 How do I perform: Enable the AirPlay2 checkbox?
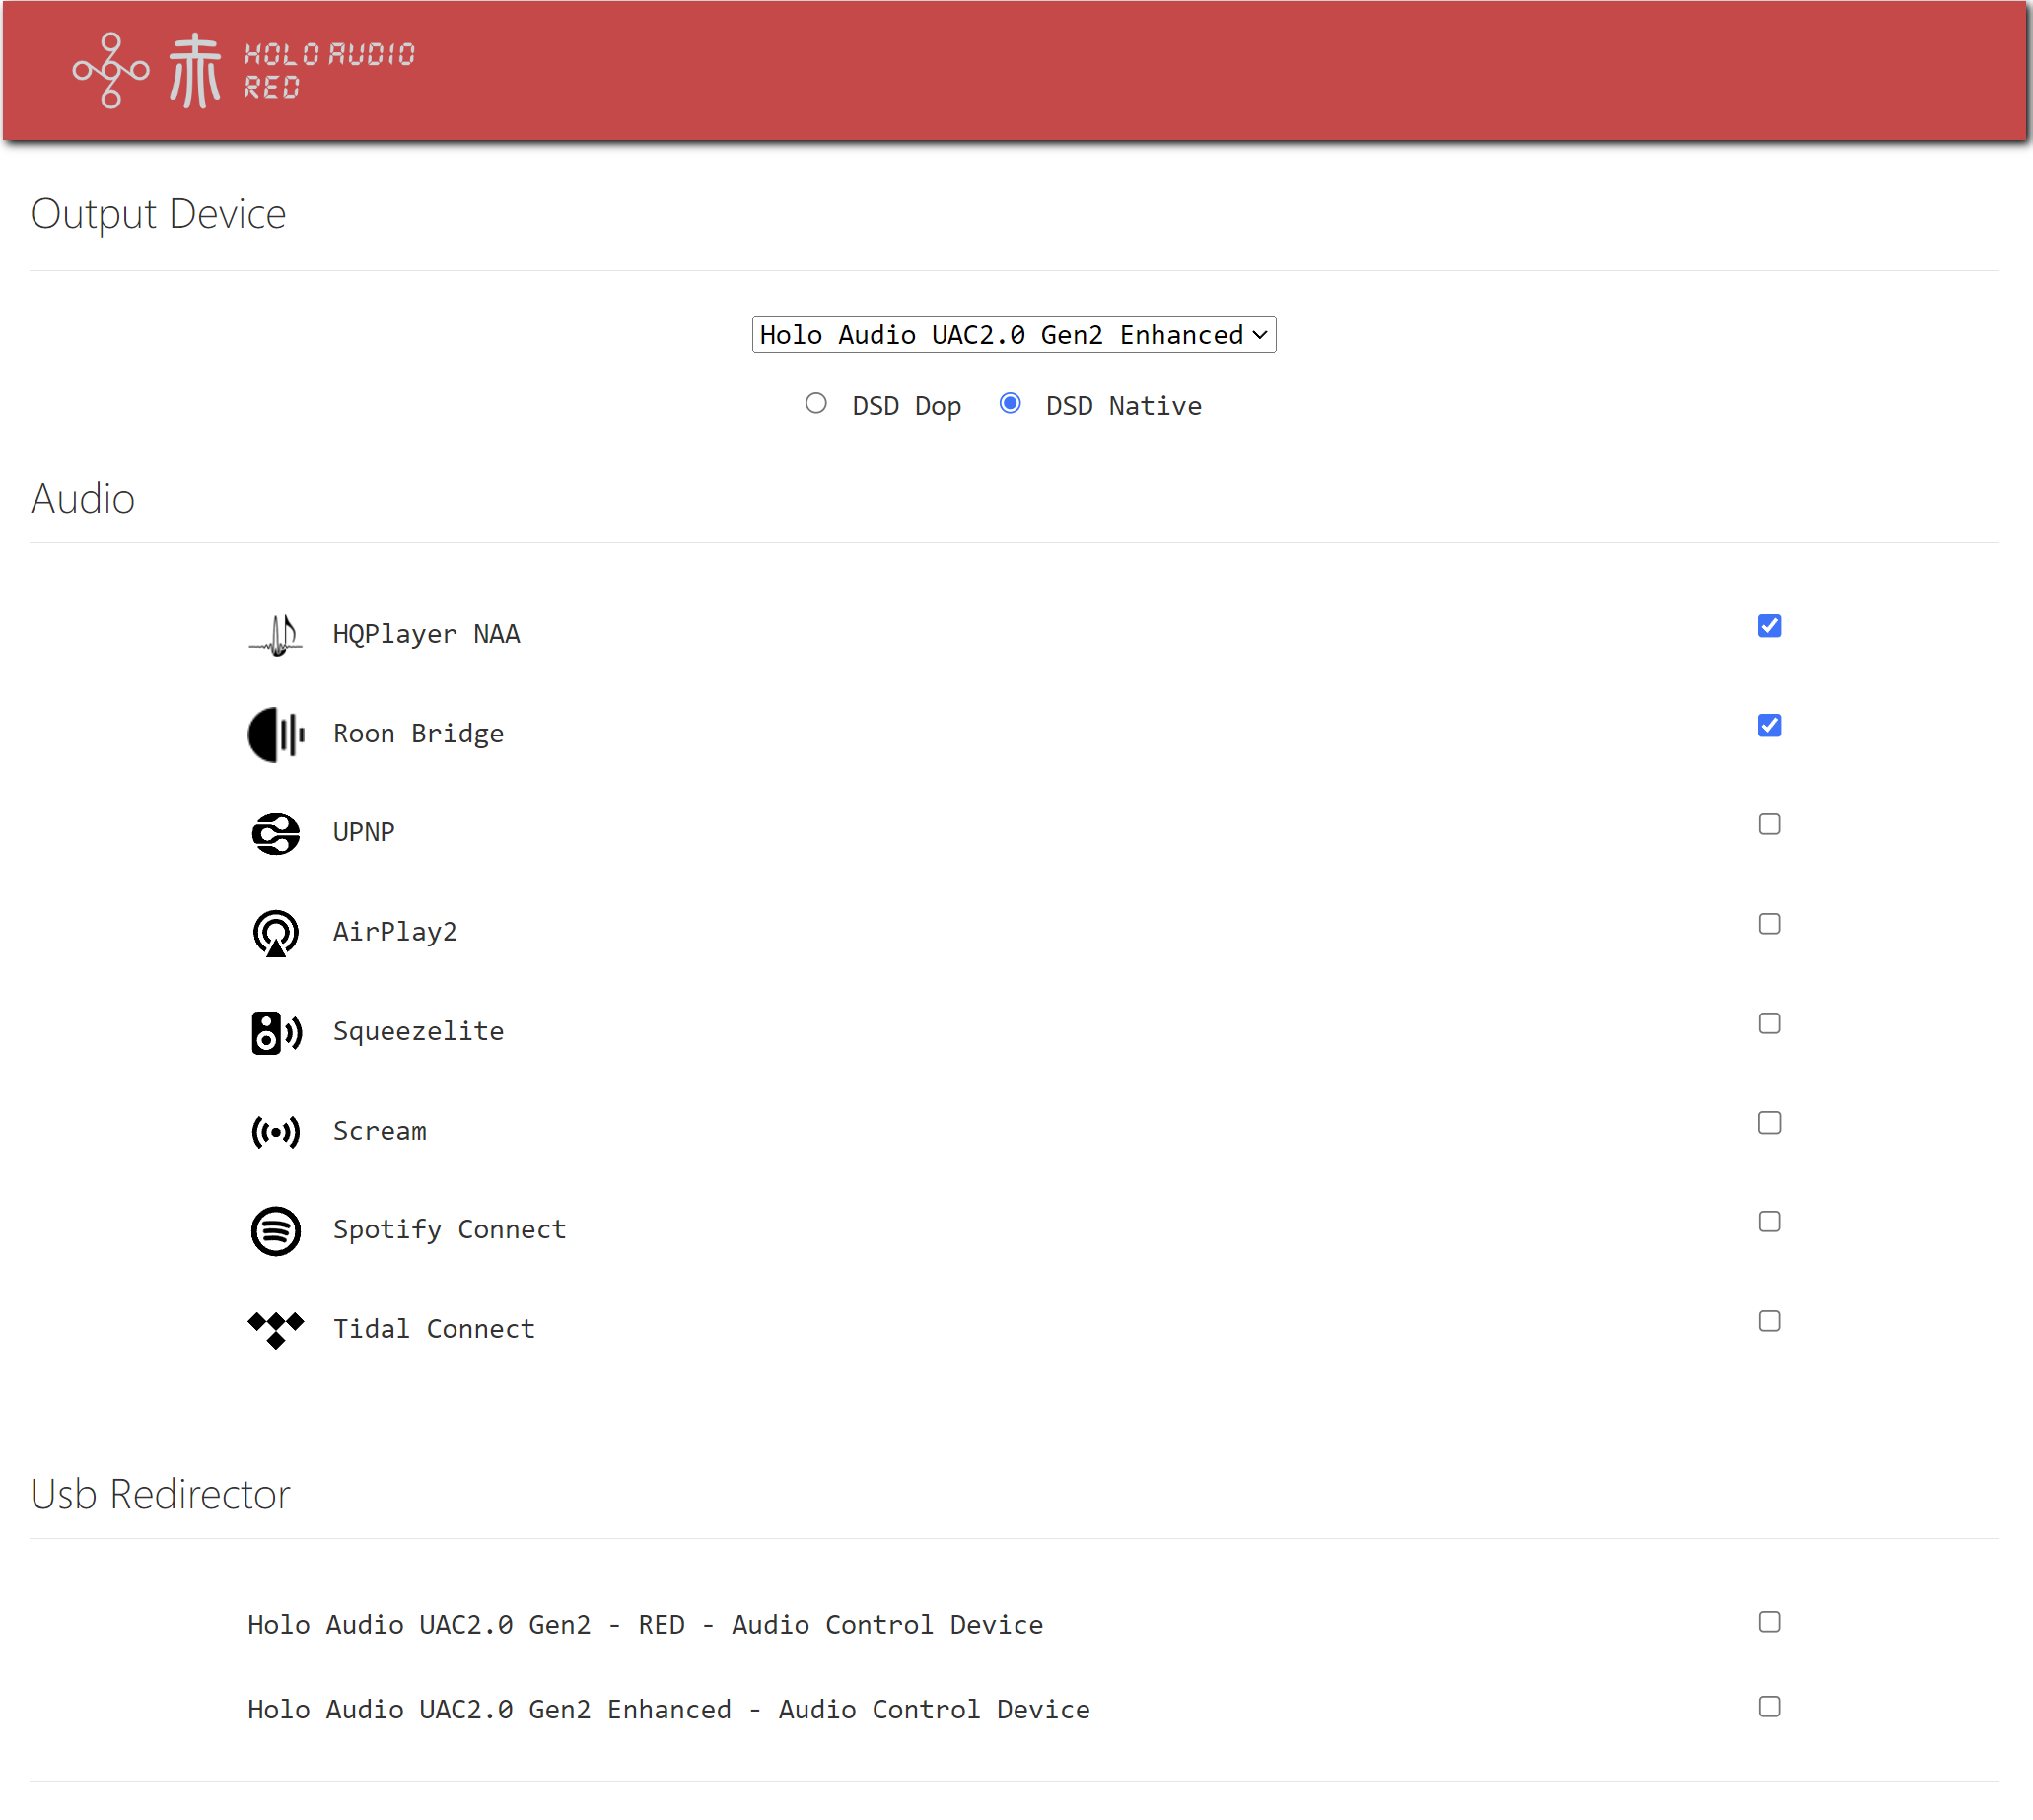1768,924
